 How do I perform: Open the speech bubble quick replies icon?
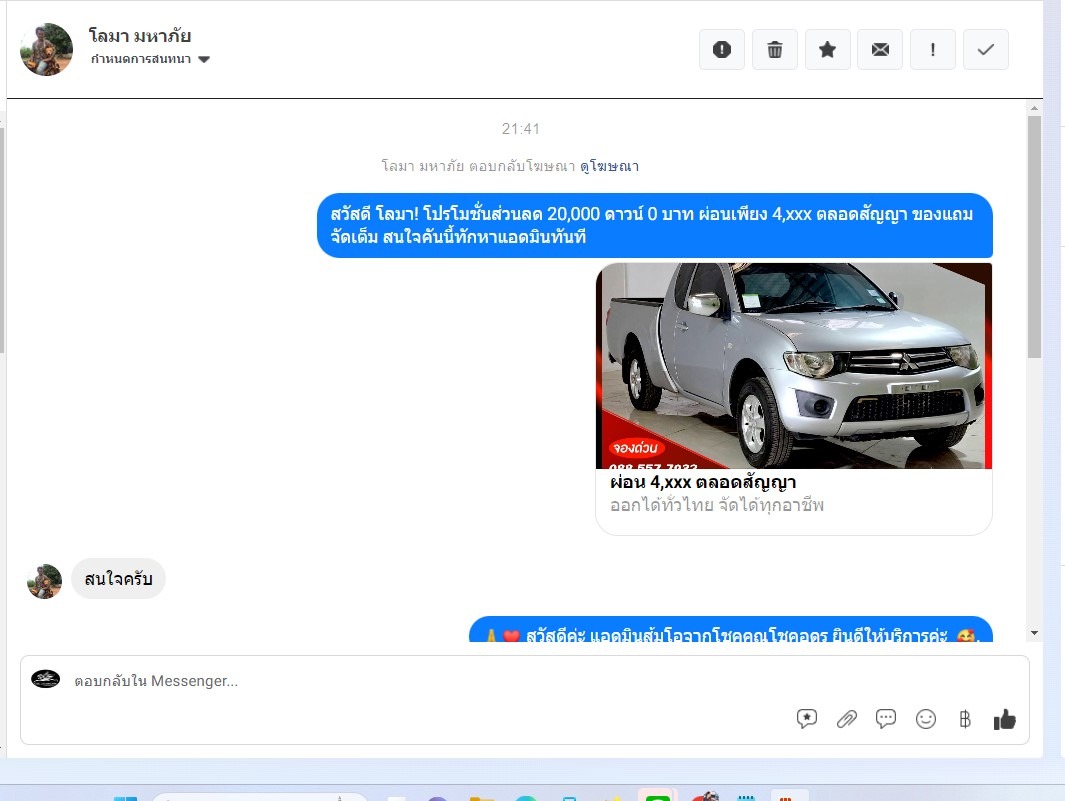(886, 718)
